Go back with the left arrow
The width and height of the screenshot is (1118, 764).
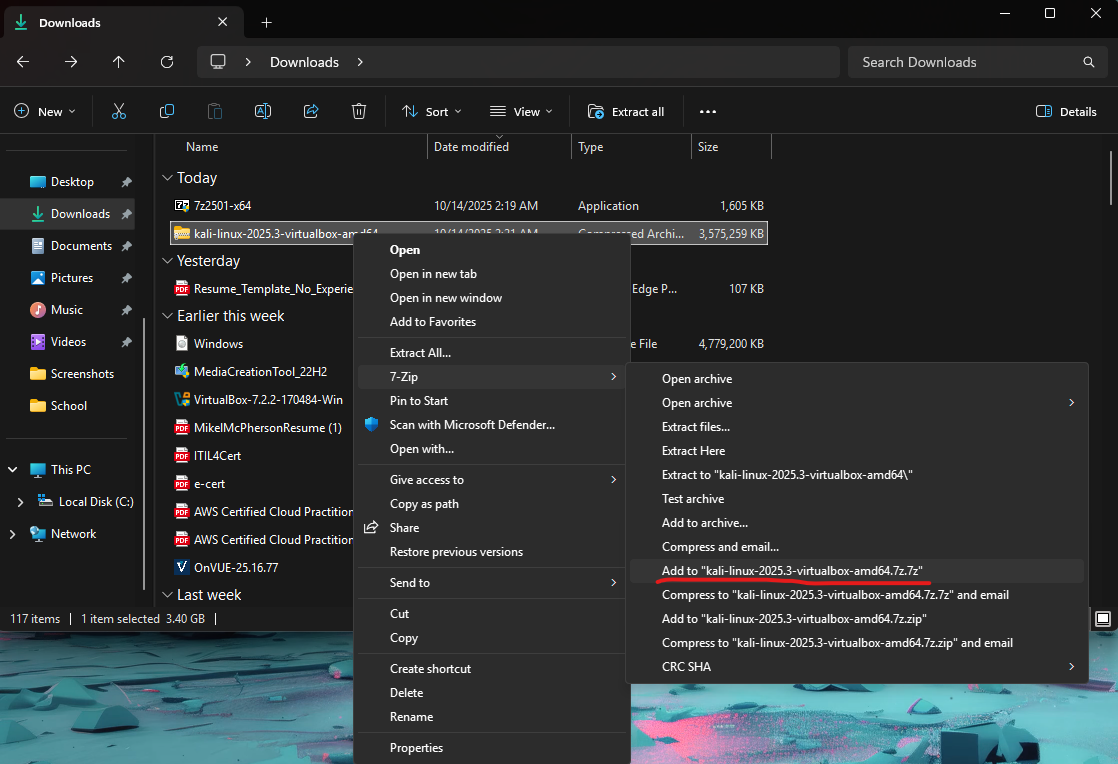23,62
